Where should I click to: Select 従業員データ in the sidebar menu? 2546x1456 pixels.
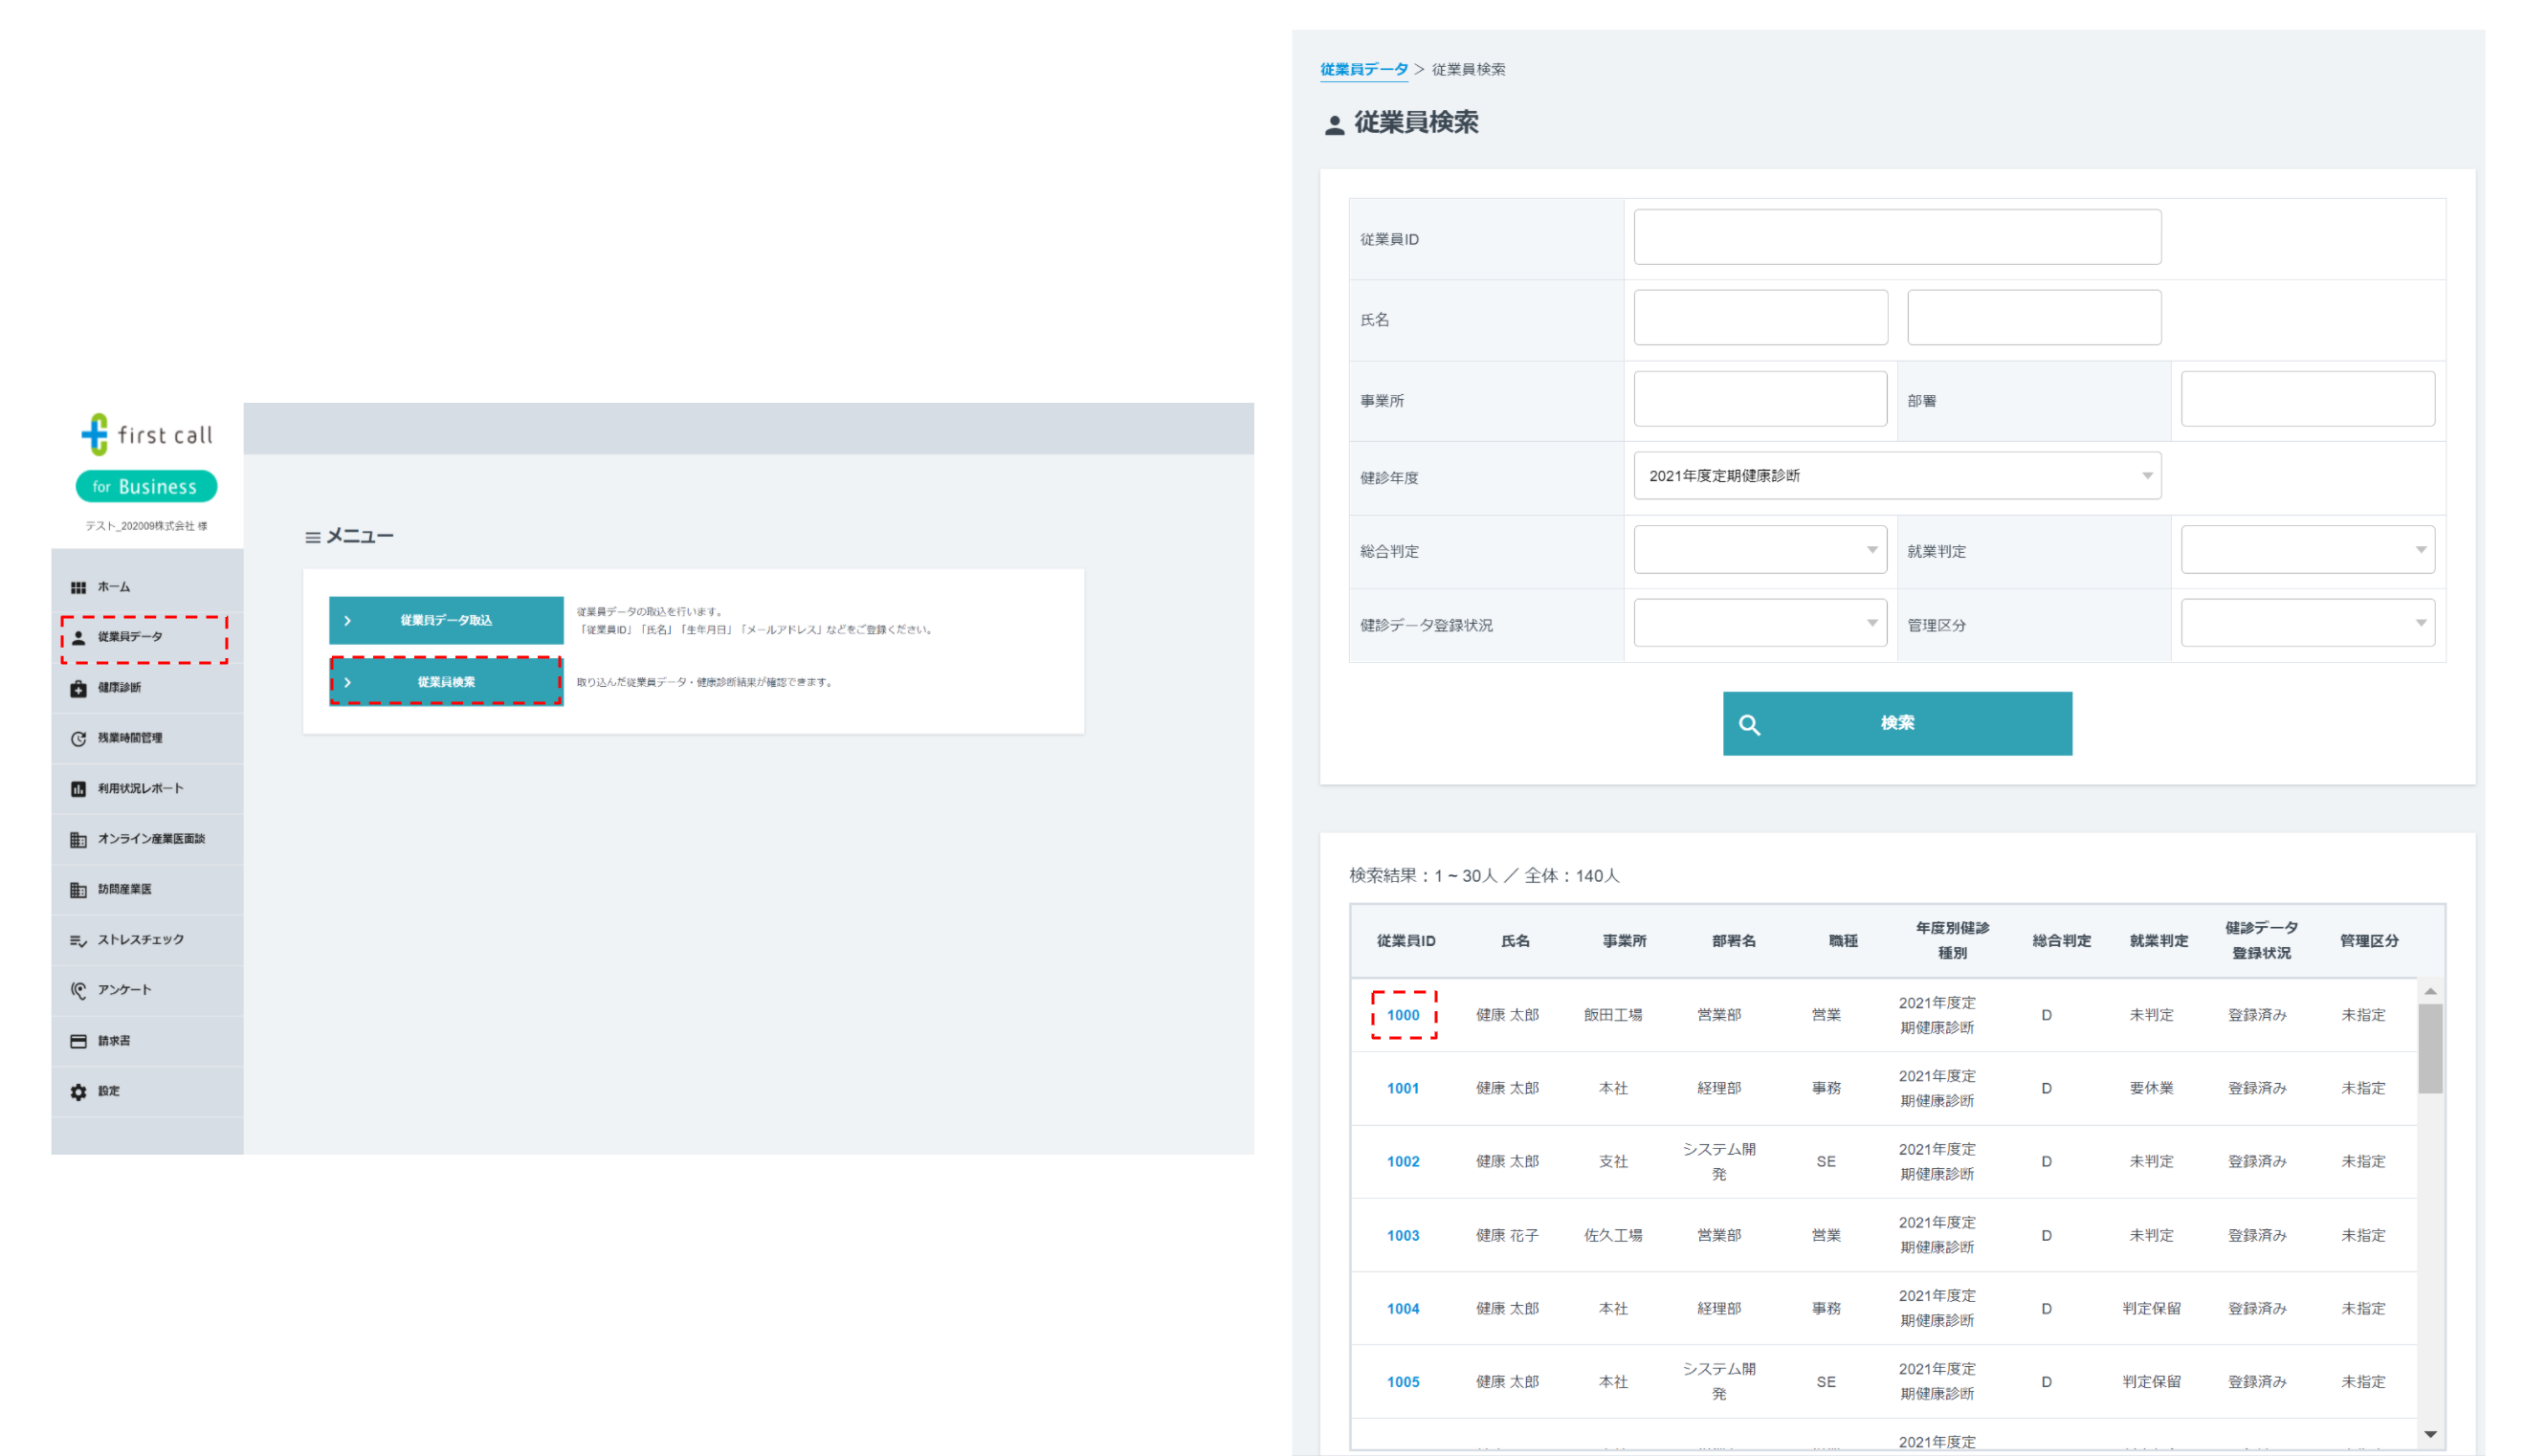coord(130,637)
